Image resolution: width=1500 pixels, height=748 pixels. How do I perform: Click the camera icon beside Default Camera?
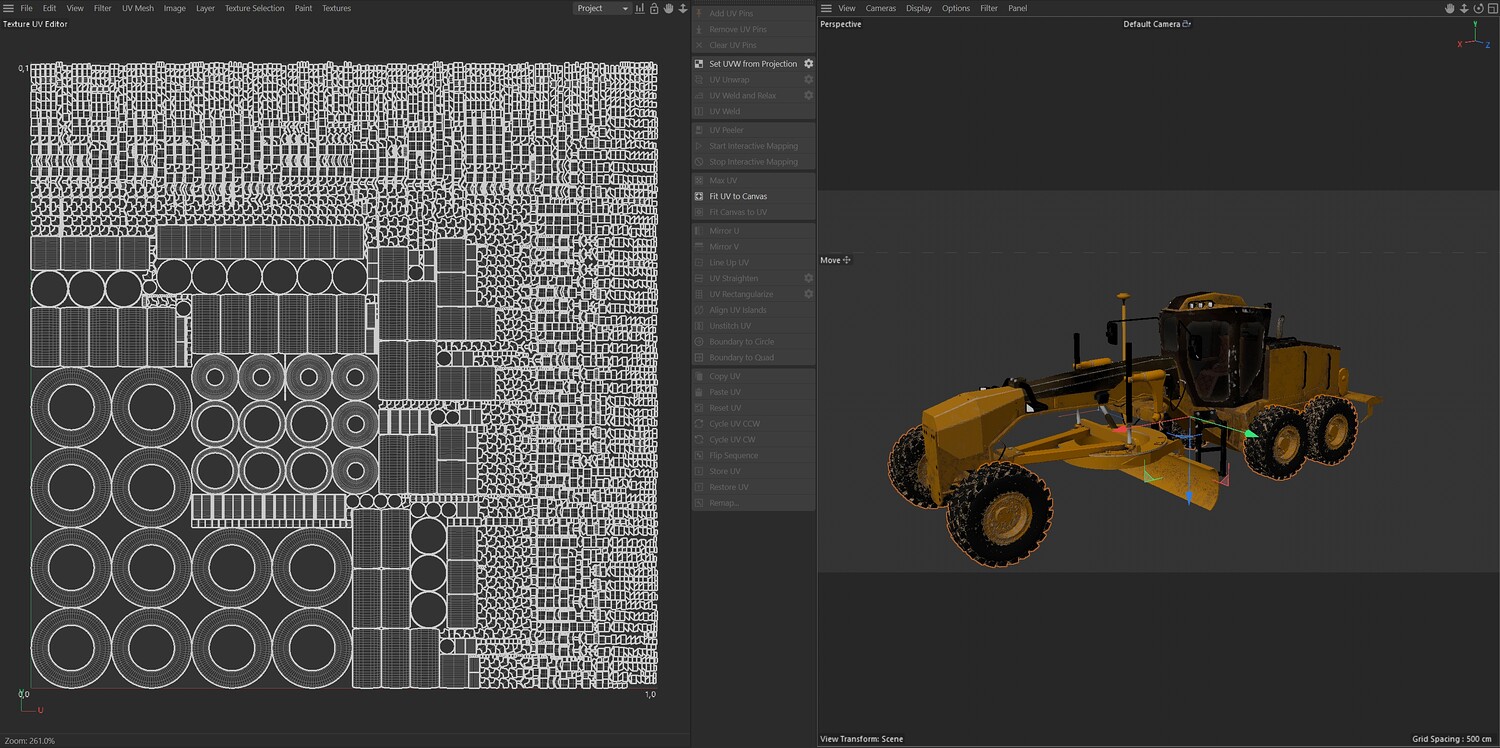pos(1187,24)
